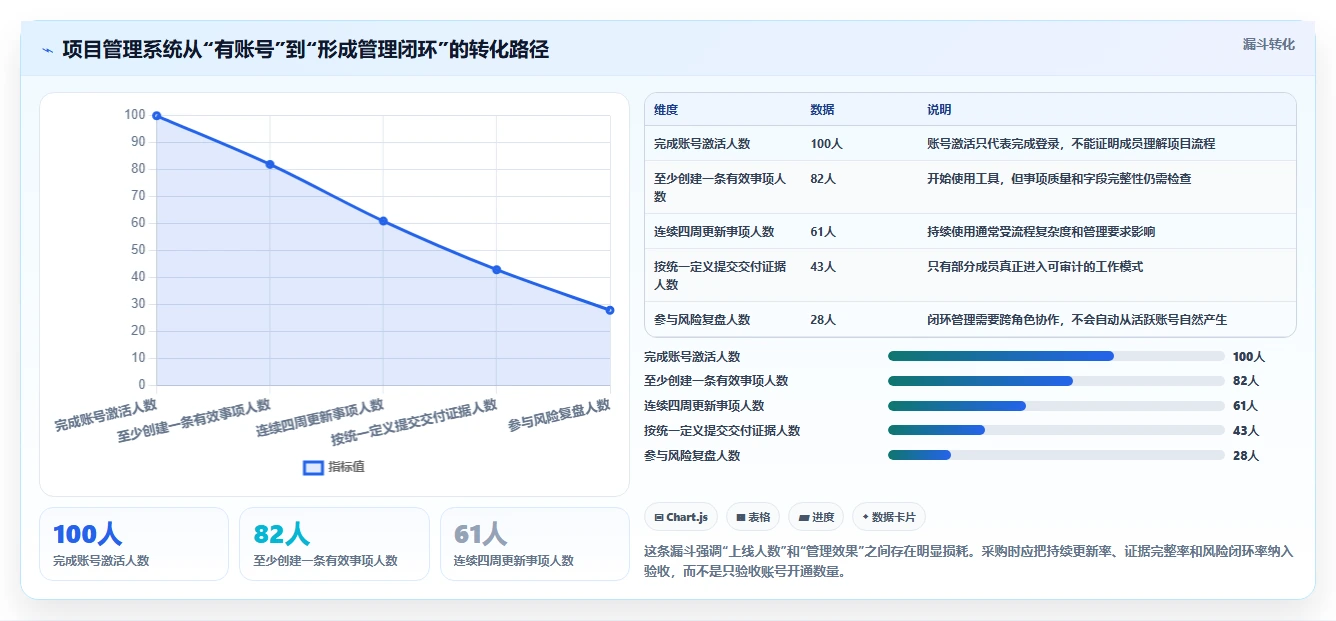Click x-axis label 参与风险复盘人数
This screenshot has height=621, width=1336.
click(559, 415)
